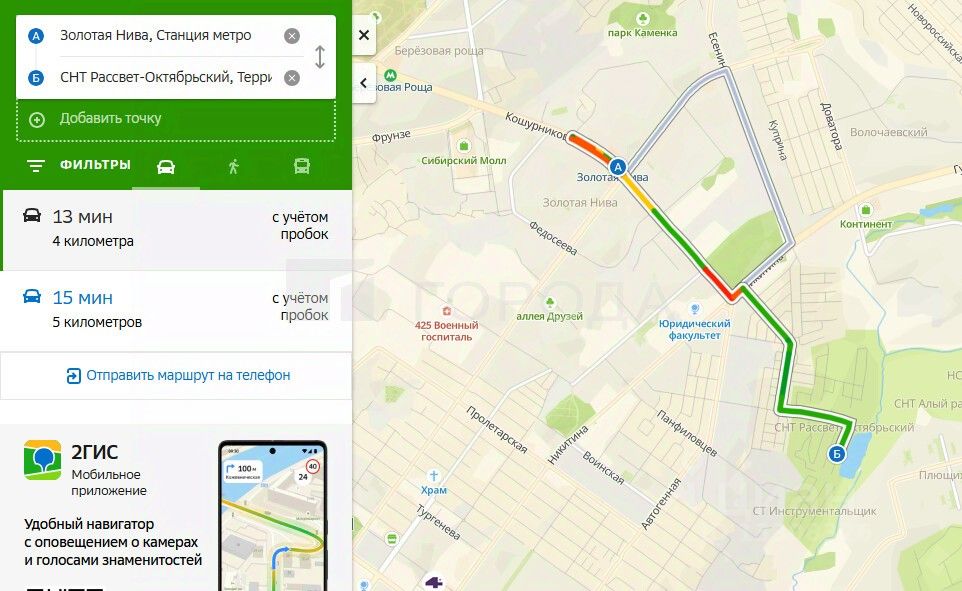Image resolution: width=962 pixels, height=591 pixels.
Task: Select the car route mode tab
Action: (166, 166)
